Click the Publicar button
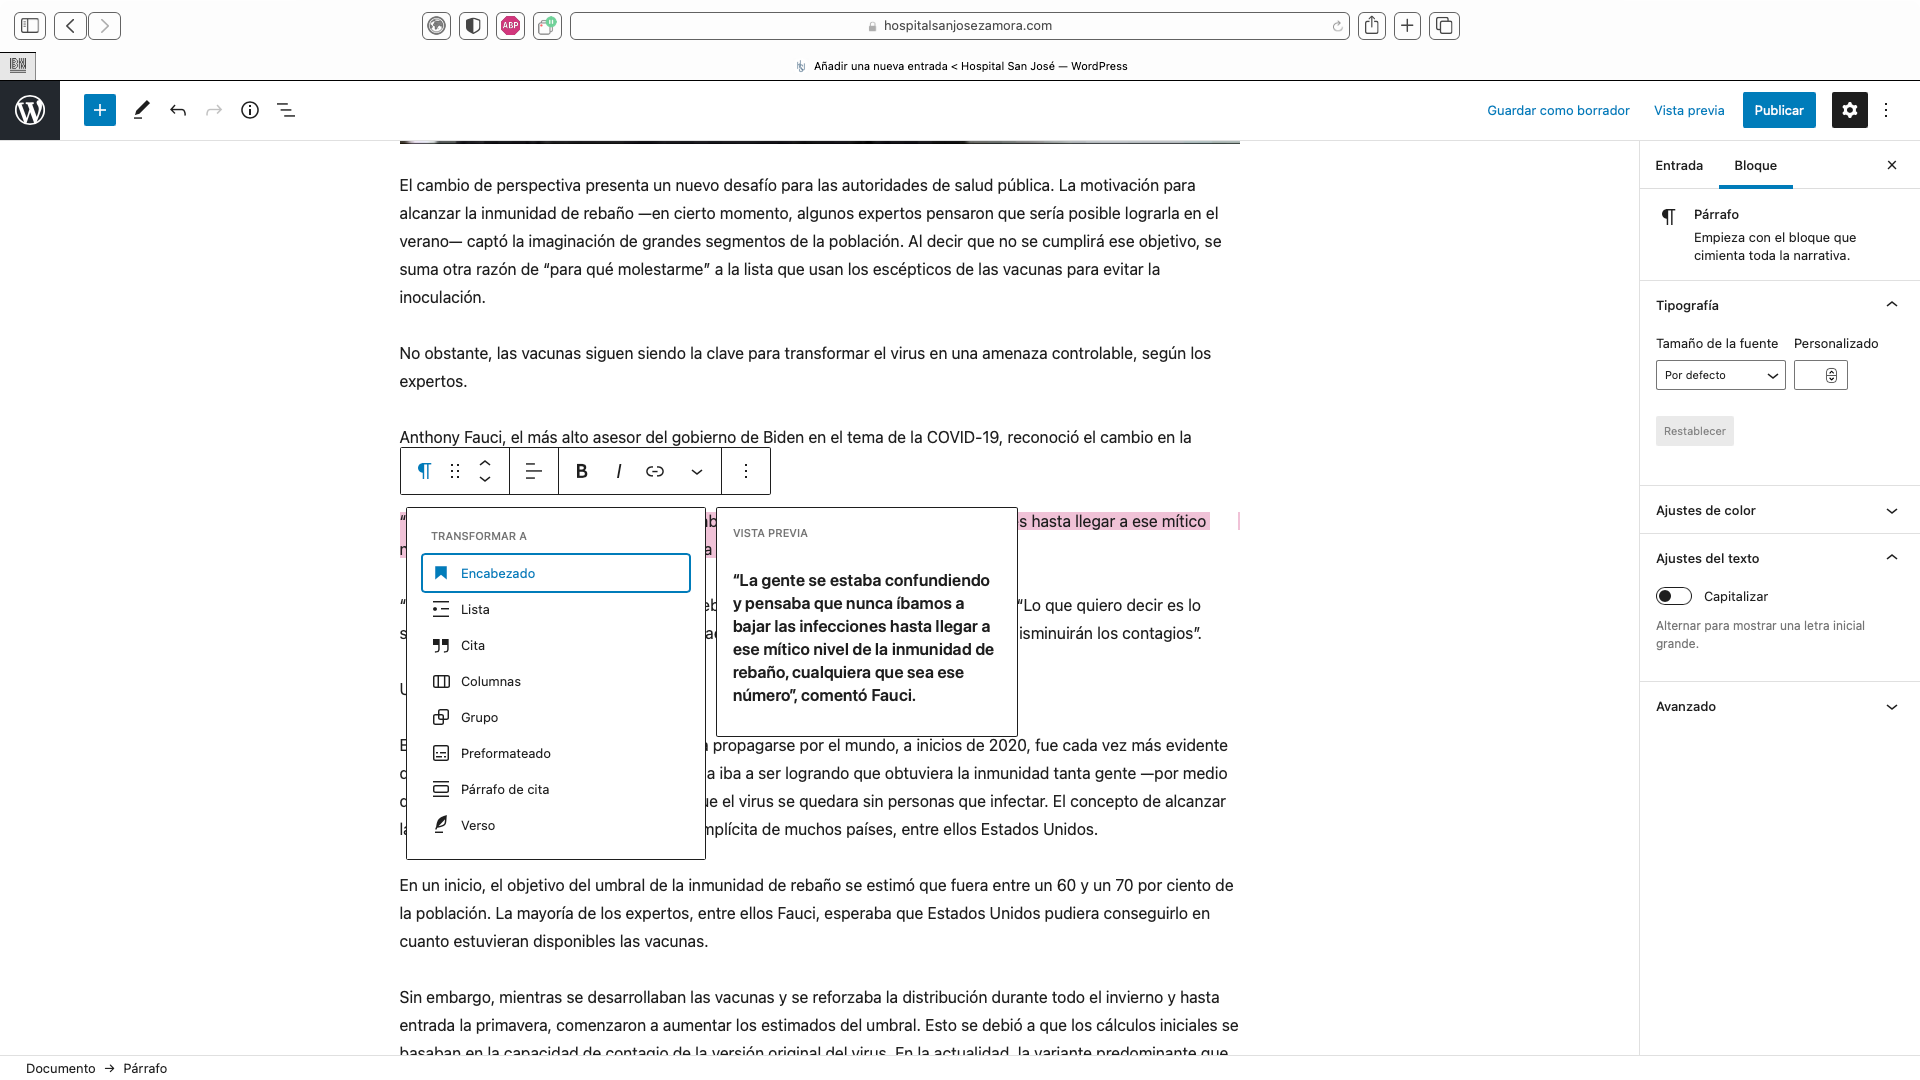1920x1080 pixels. coord(1779,110)
